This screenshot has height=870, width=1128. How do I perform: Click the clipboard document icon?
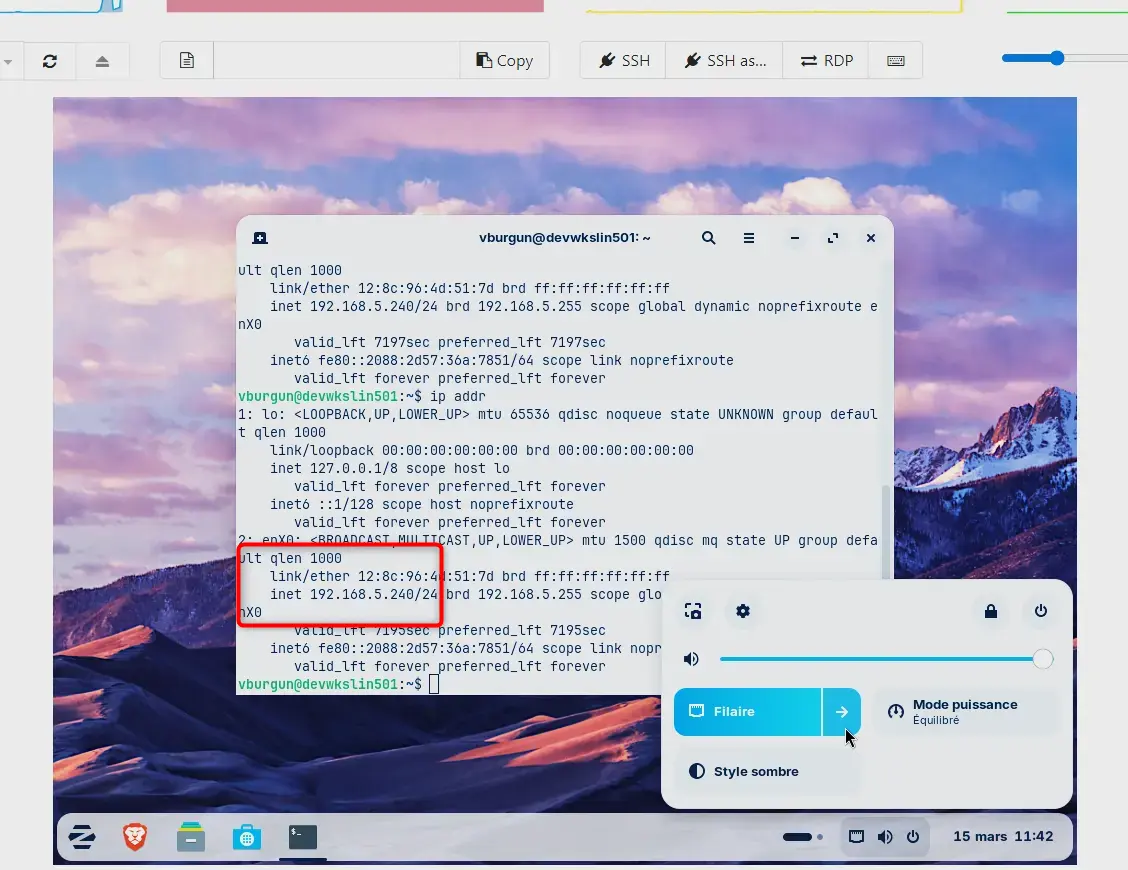[x=187, y=61]
